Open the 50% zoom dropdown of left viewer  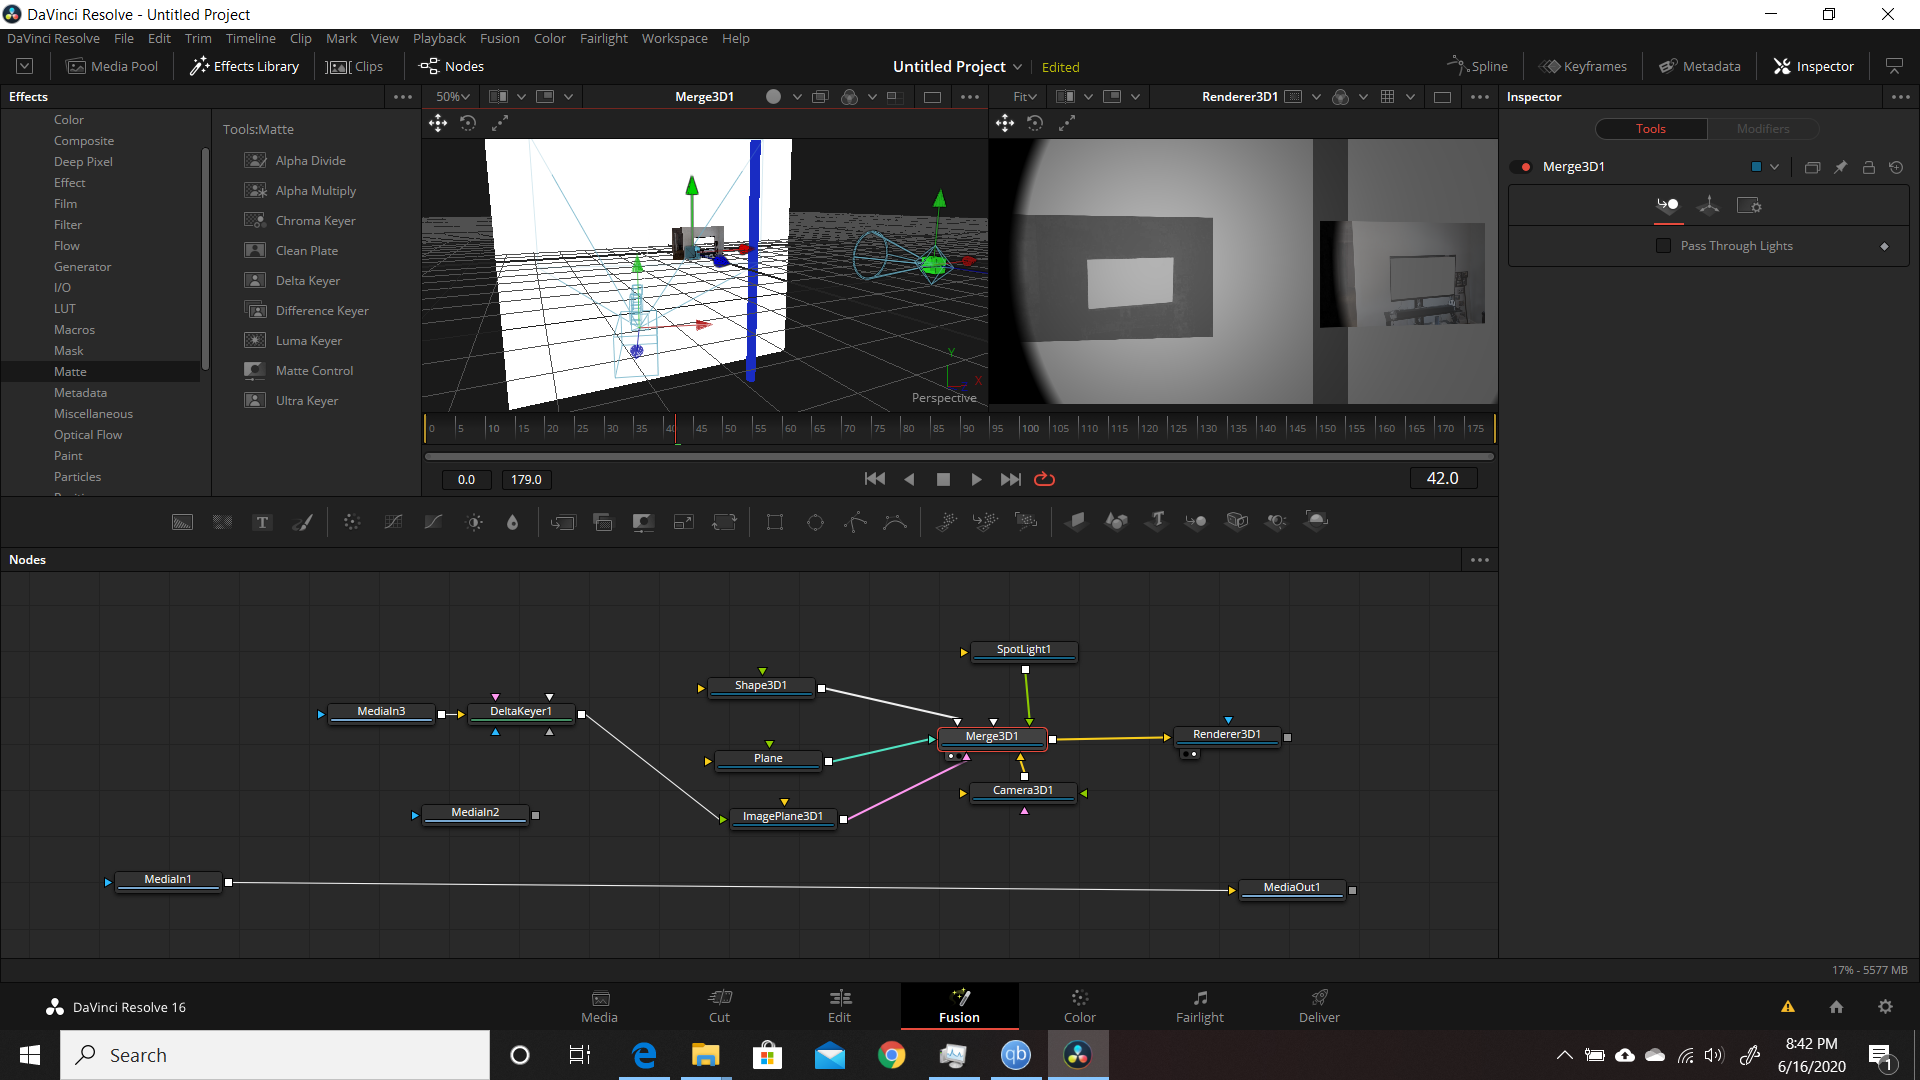pos(453,97)
